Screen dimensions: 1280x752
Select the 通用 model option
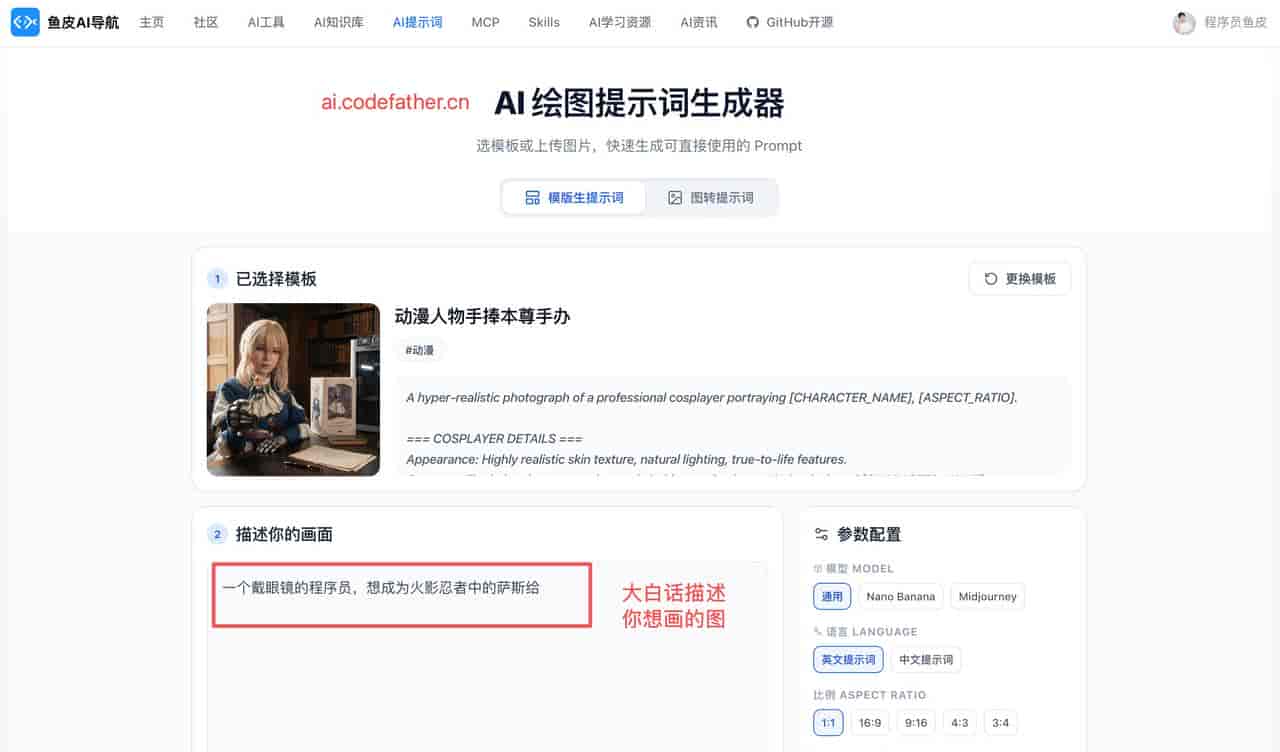[x=832, y=597]
